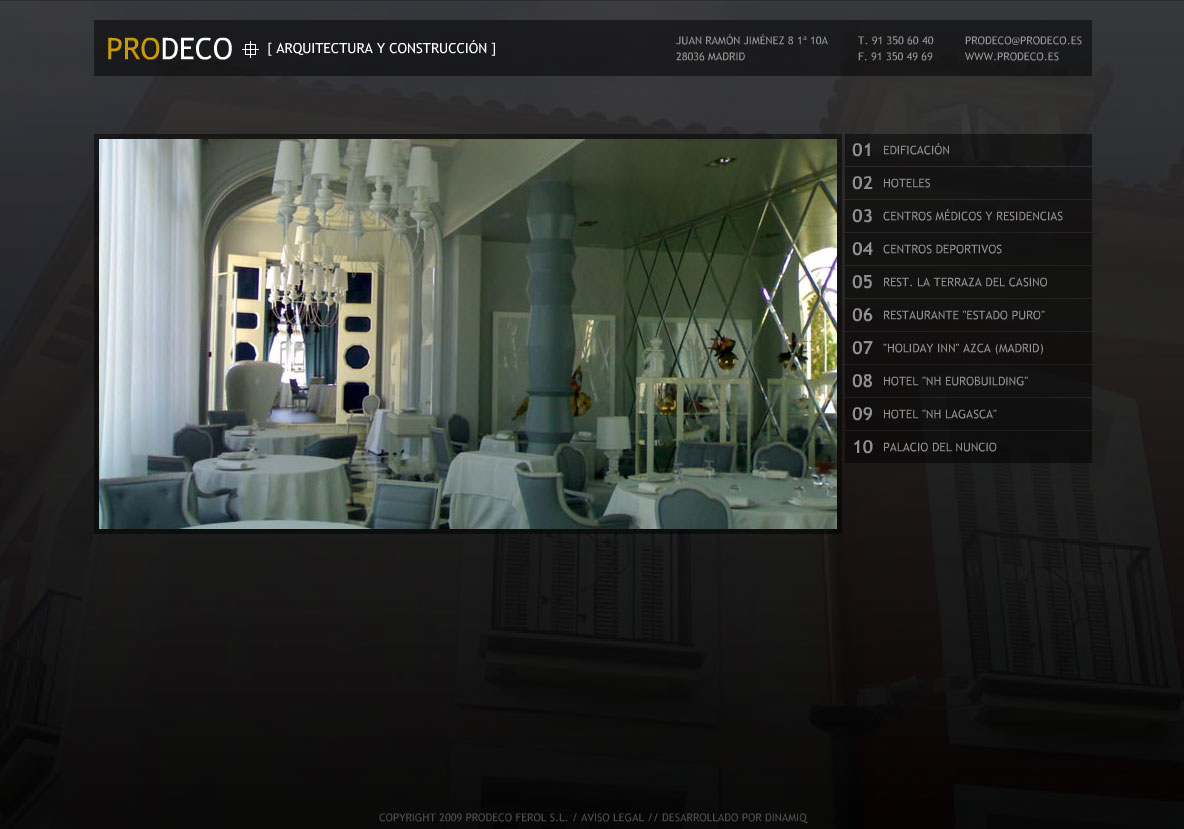Click the crosshair icon beside PRODECO logo
This screenshot has width=1184, height=829.
[x=251, y=50]
